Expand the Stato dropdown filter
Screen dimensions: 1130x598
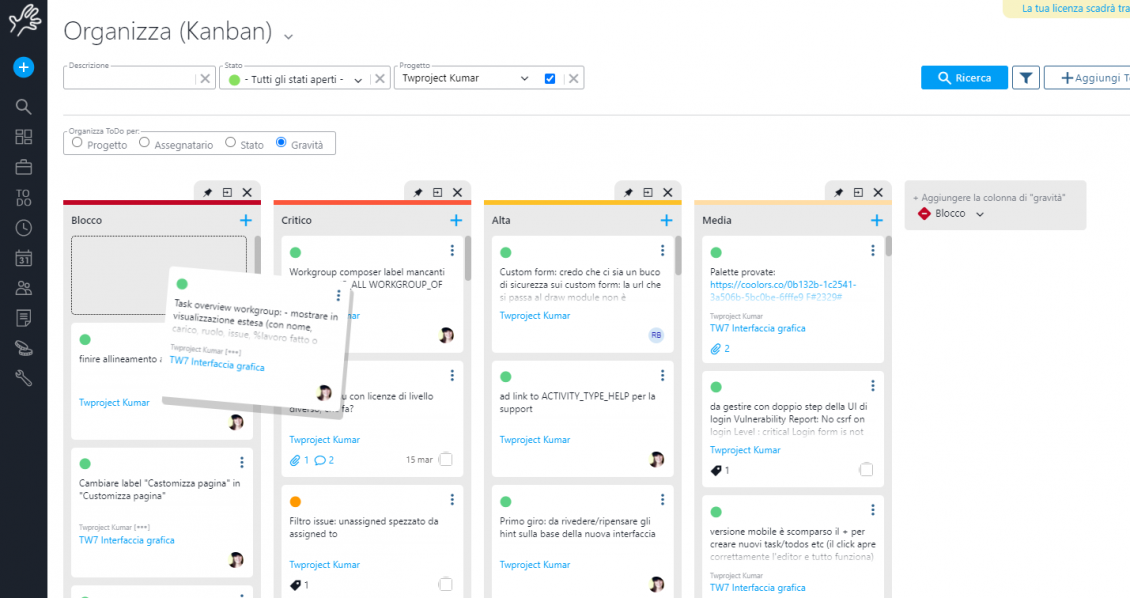[358, 79]
